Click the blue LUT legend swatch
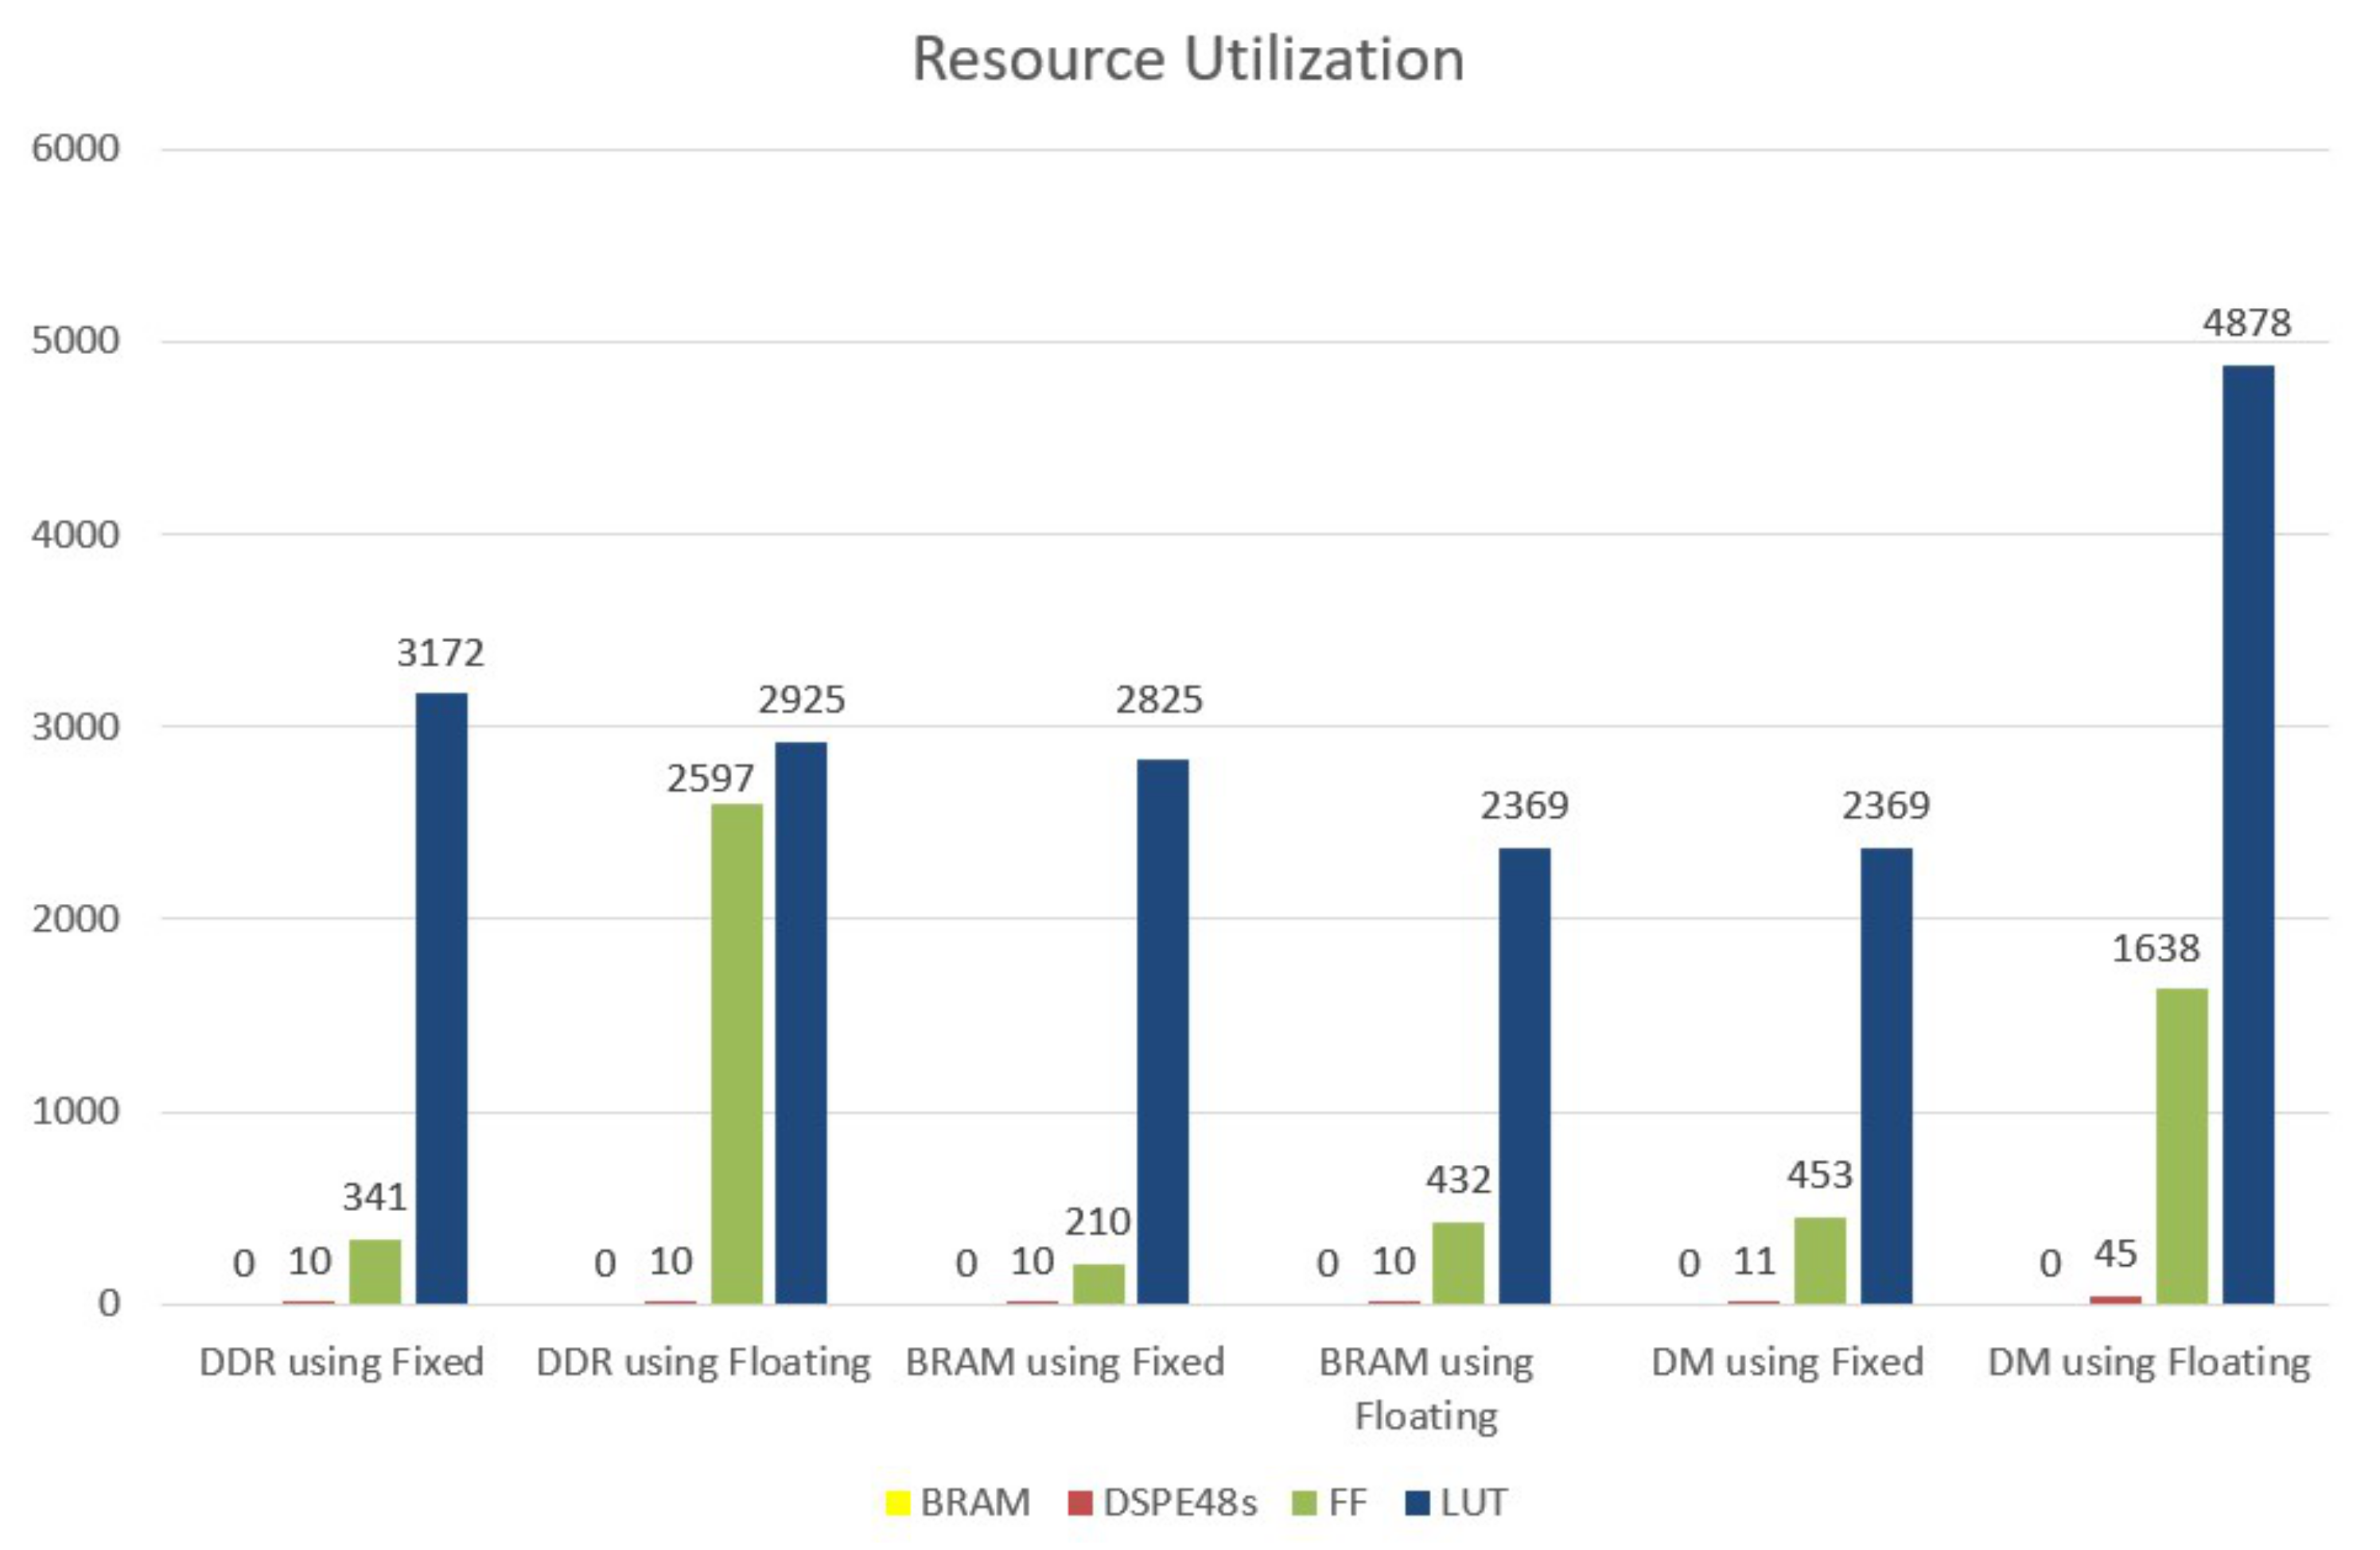Screen dimensions: 2380x1550 coord(1417,1503)
